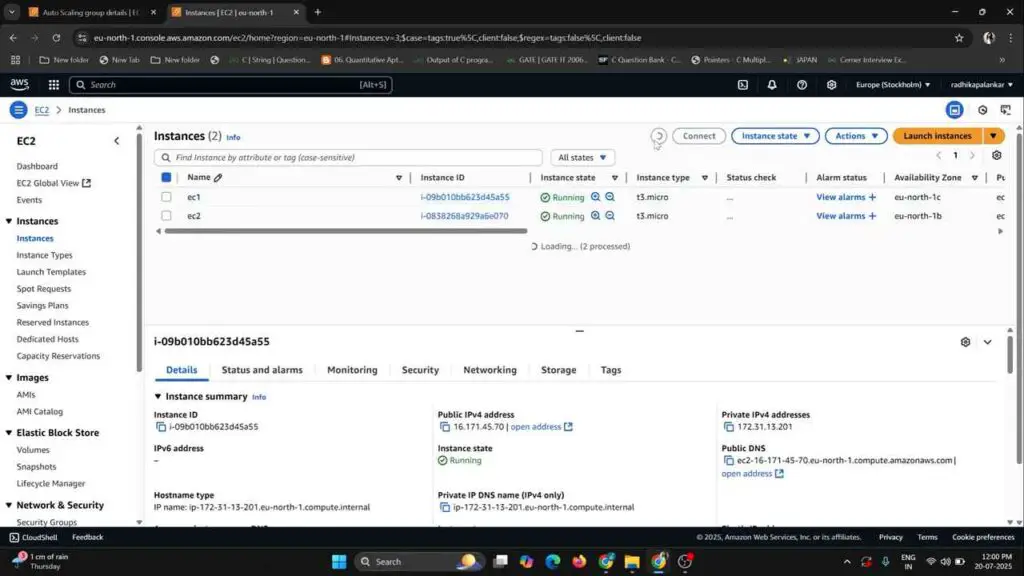The height and width of the screenshot is (576, 1024).
Task: Zoom in icon for ec1 instance state
Action: (596, 197)
